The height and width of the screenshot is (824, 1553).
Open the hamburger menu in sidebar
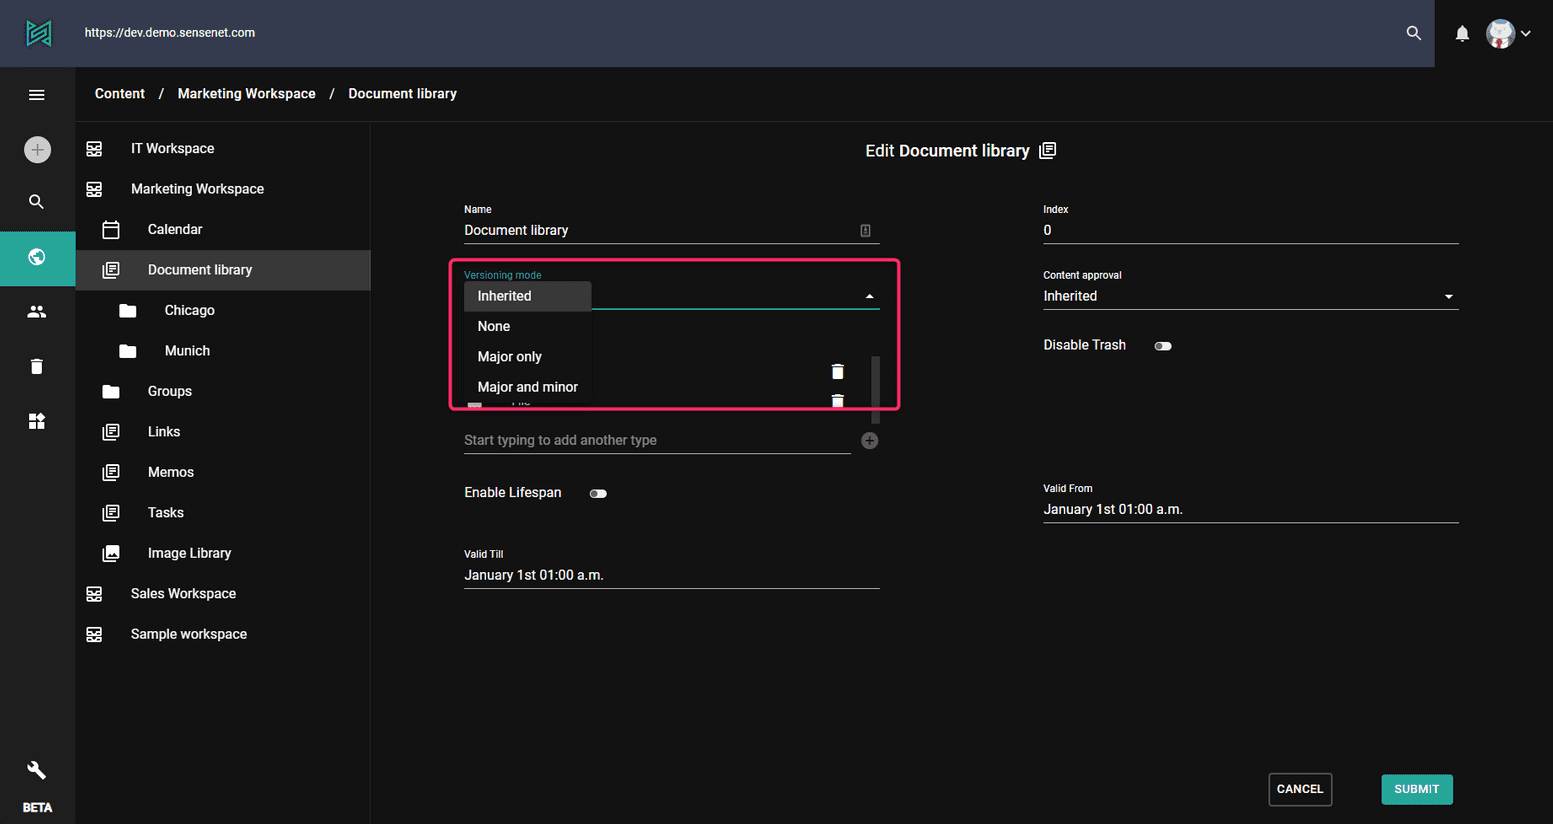(37, 95)
